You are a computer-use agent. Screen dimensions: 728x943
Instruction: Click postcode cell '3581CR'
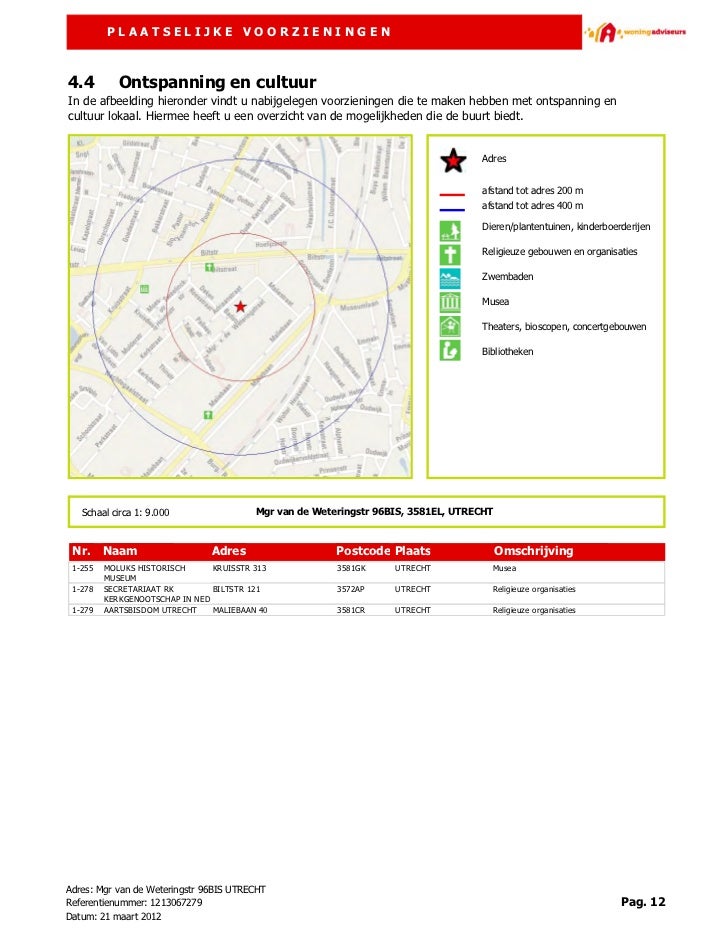[350, 610]
